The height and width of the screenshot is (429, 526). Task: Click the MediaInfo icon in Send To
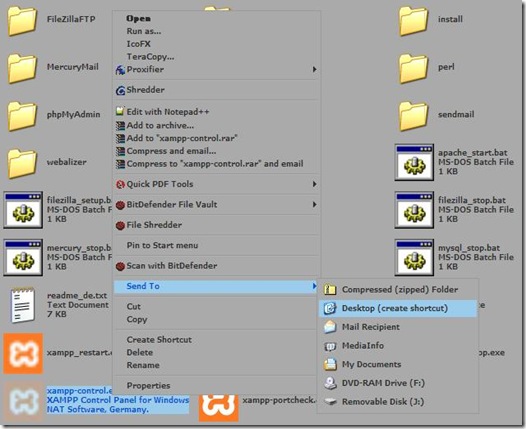[330, 346]
